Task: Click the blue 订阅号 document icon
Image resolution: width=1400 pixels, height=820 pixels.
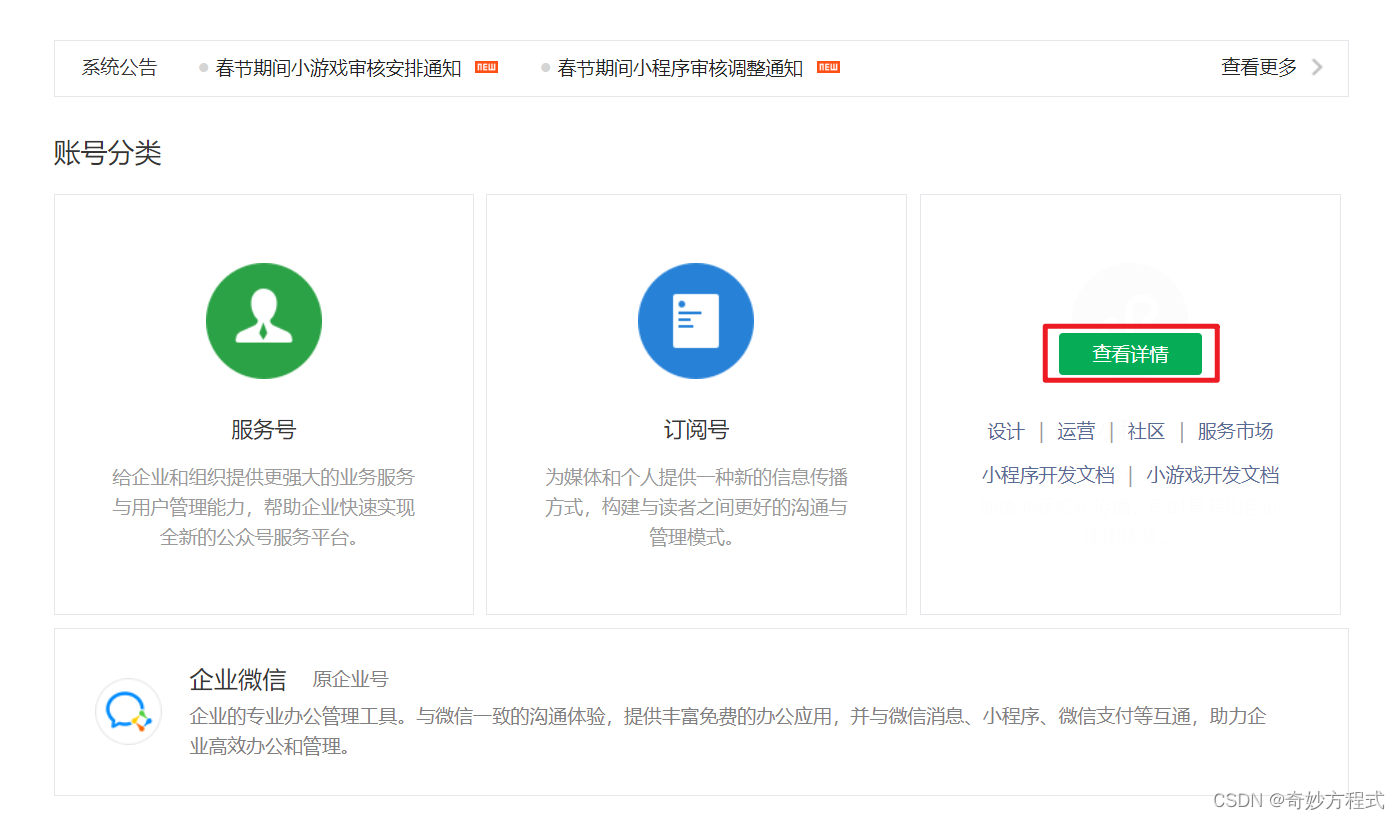Action: [696, 321]
